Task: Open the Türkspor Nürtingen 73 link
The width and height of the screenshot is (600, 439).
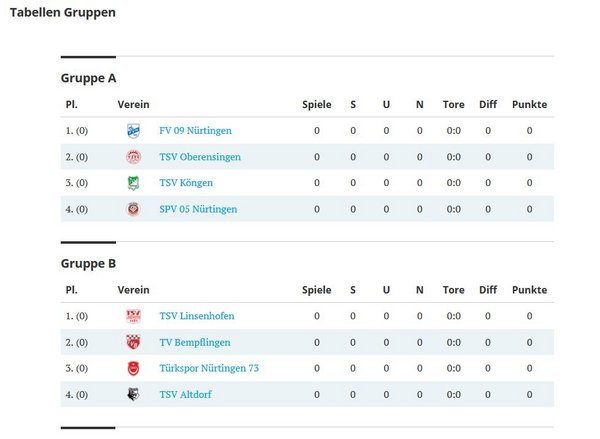Action: [209, 368]
